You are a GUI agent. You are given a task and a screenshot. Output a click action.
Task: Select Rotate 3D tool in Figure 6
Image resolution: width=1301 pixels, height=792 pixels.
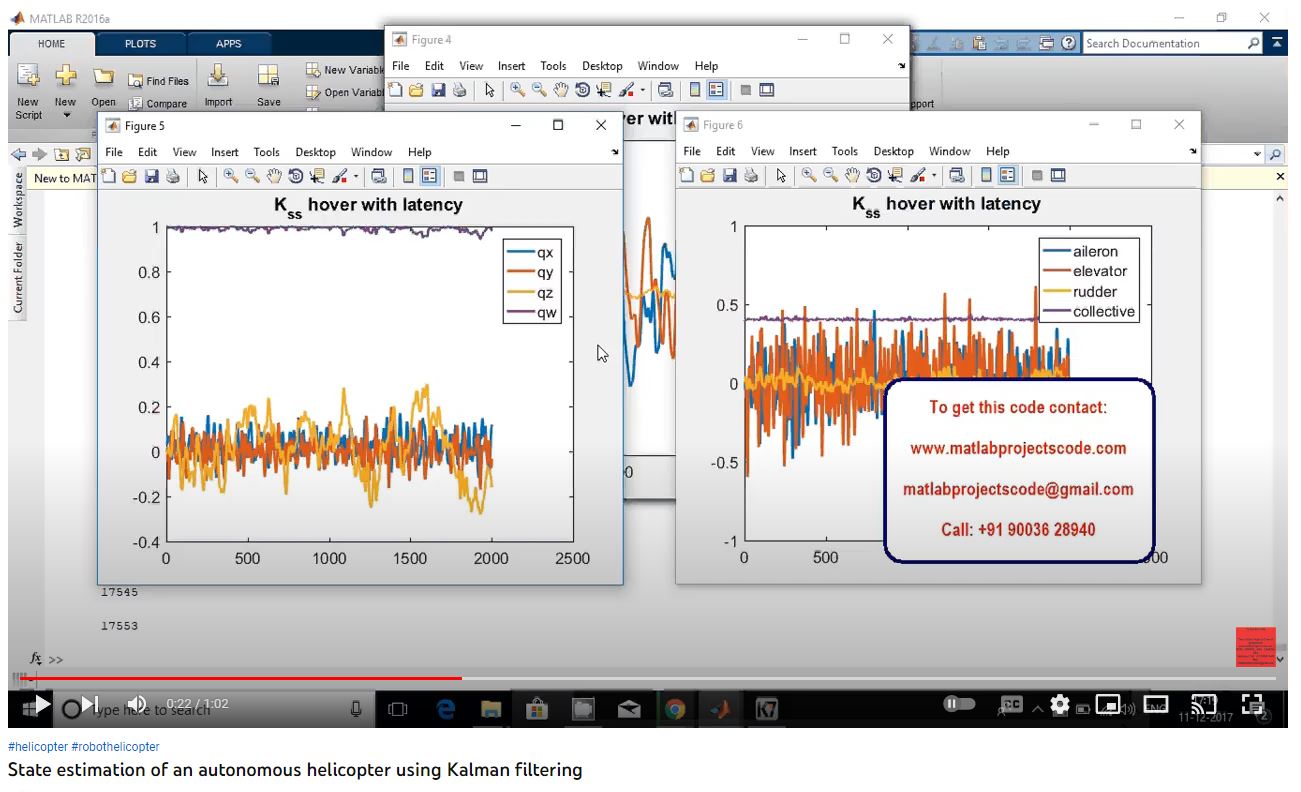point(874,176)
